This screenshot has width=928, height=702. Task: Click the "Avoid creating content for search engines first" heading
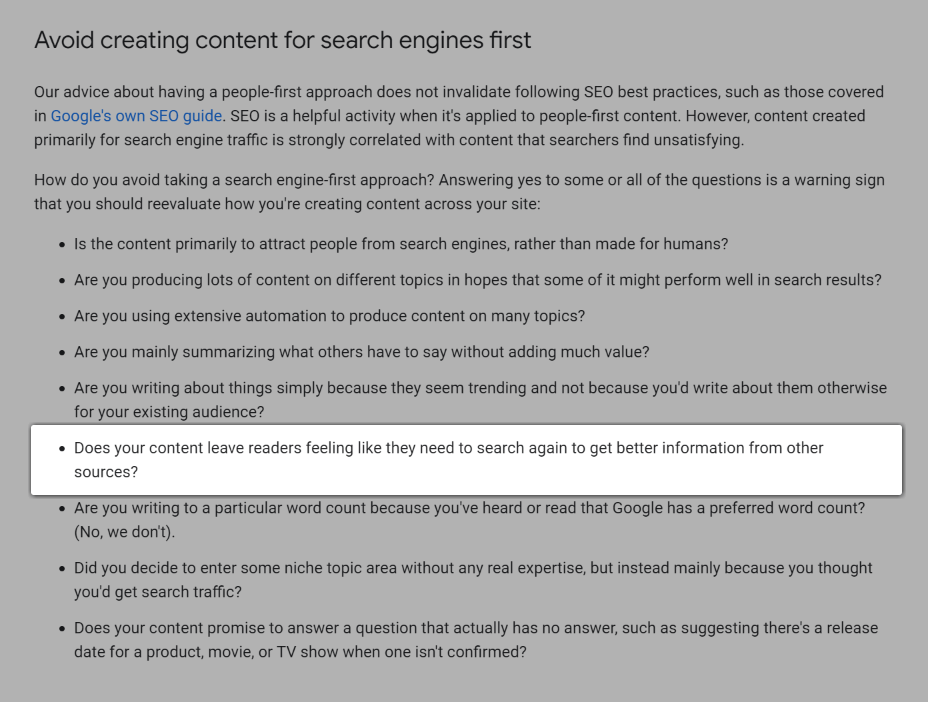coord(282,41)
